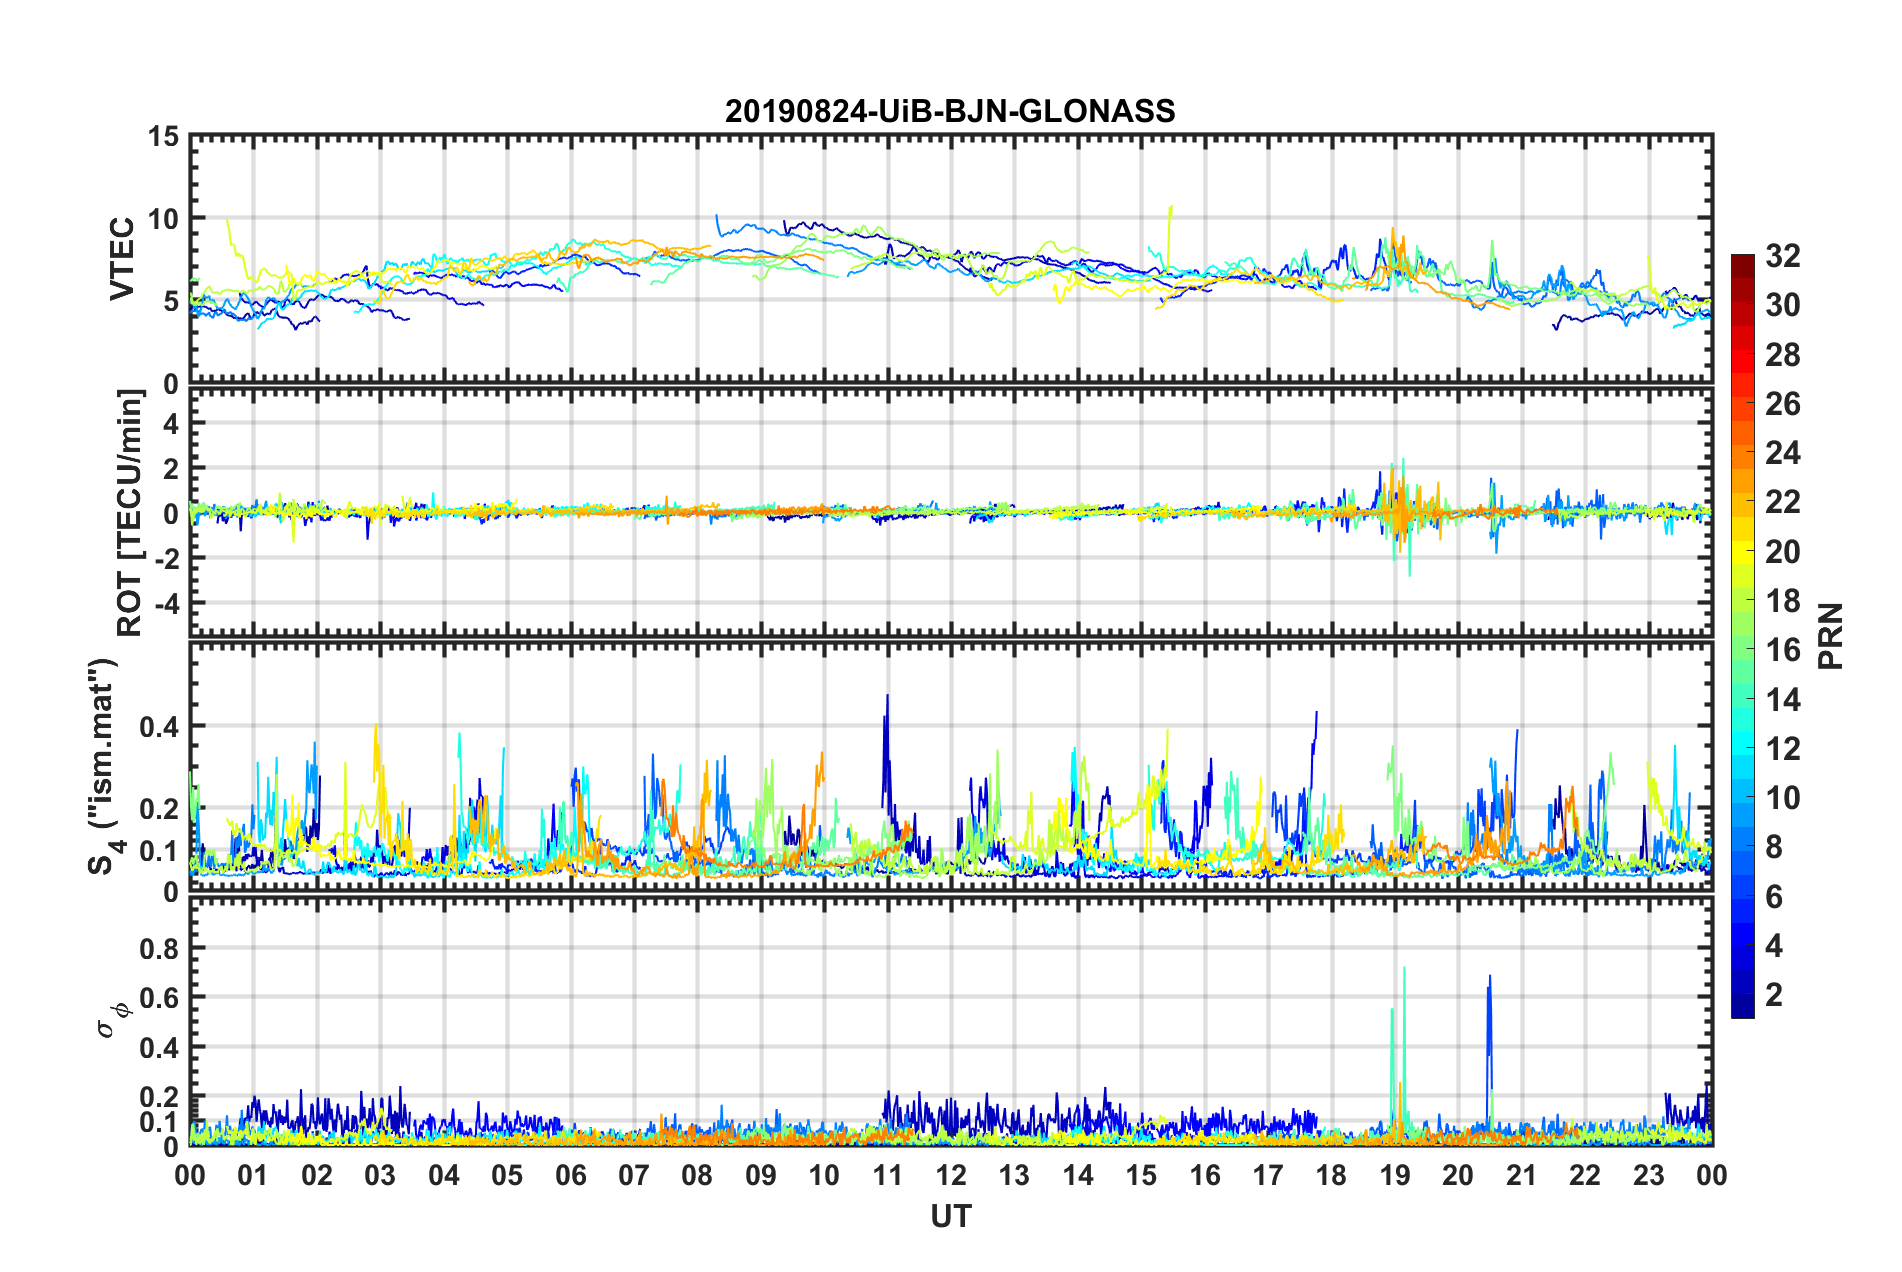Viewport: 1902px width, 1272px height.
Task: Pick the green middle of the PRN colorbar
Action: [1742, 636]
